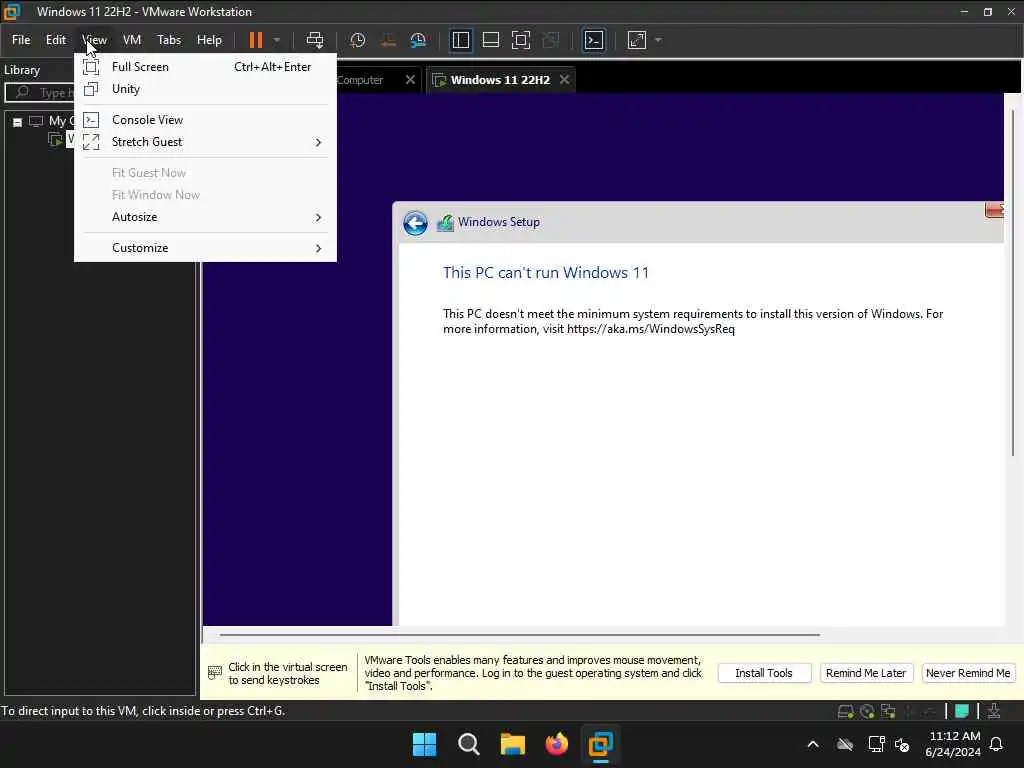Click the VMware Workstation taskbar icon
This screenshot has width=1024, height=768.
coord(600,744)
